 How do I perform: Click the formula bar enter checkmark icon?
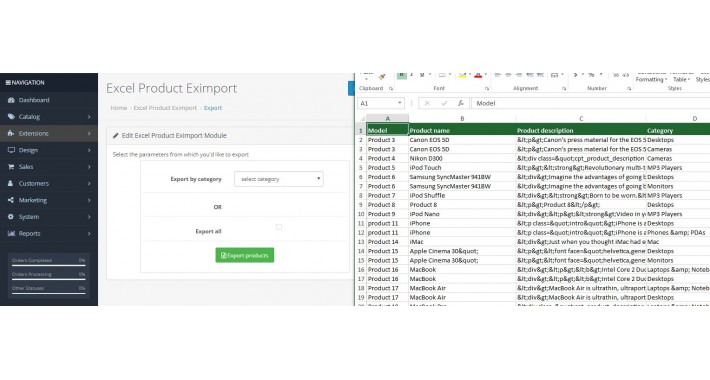pyautogui.click(x=444, y=103)
